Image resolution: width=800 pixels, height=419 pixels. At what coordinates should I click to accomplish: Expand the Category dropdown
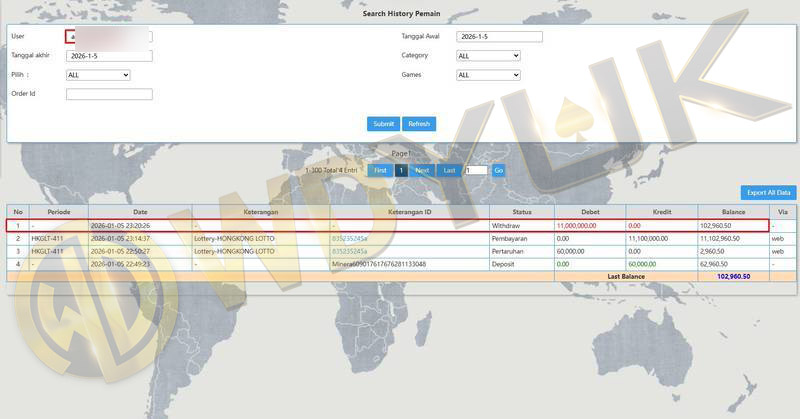click(488, 56)
